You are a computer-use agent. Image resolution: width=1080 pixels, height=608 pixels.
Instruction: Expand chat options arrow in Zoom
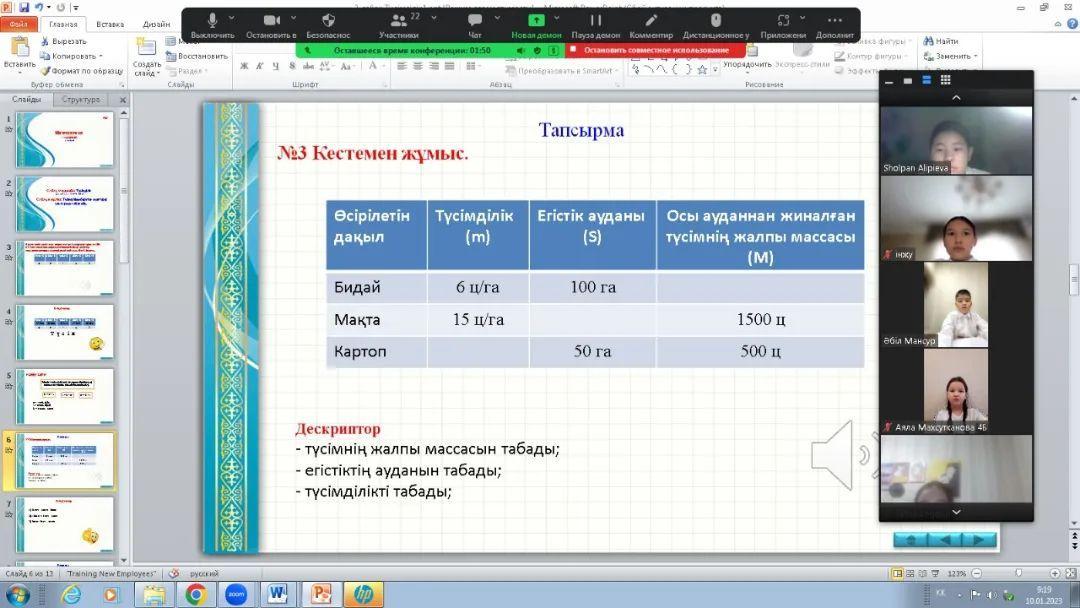[x=497, y=17]
